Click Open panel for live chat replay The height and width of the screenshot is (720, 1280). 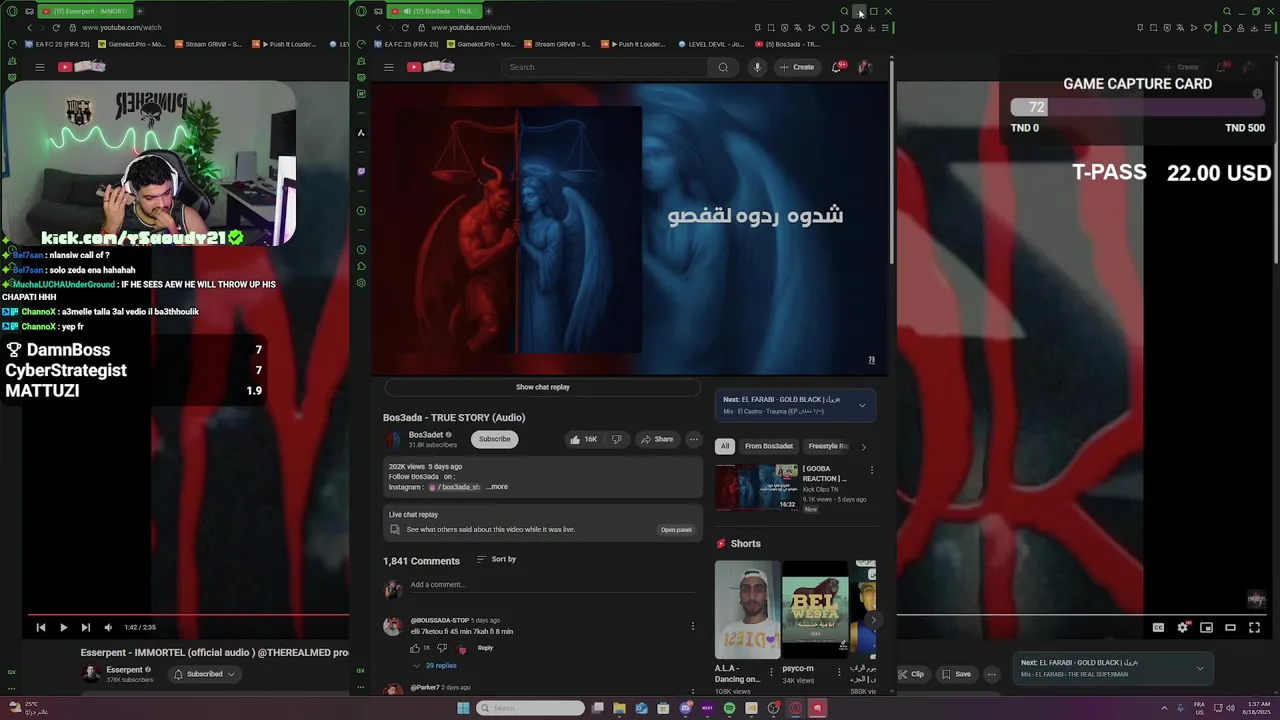pos(676,530)
